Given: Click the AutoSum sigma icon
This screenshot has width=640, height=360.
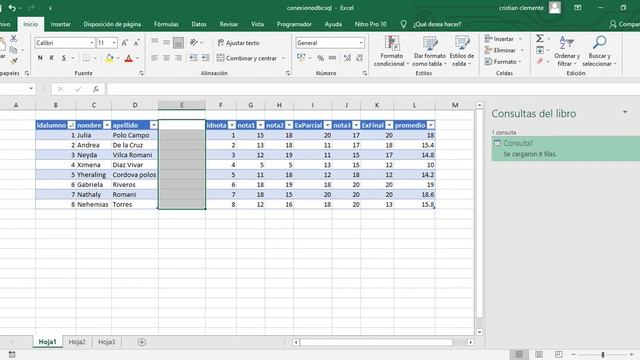Looking at the screenshot, I should (x=540, y=38).
